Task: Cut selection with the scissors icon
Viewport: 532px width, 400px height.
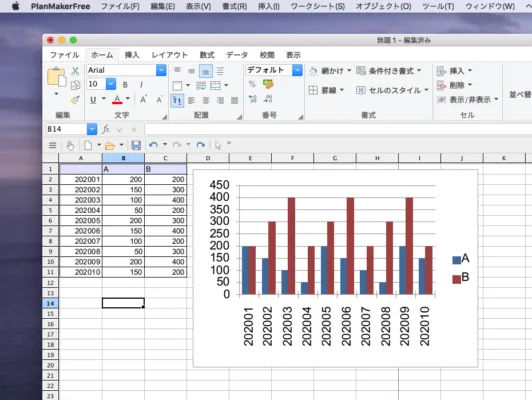Action: click(x=75, y=71)
